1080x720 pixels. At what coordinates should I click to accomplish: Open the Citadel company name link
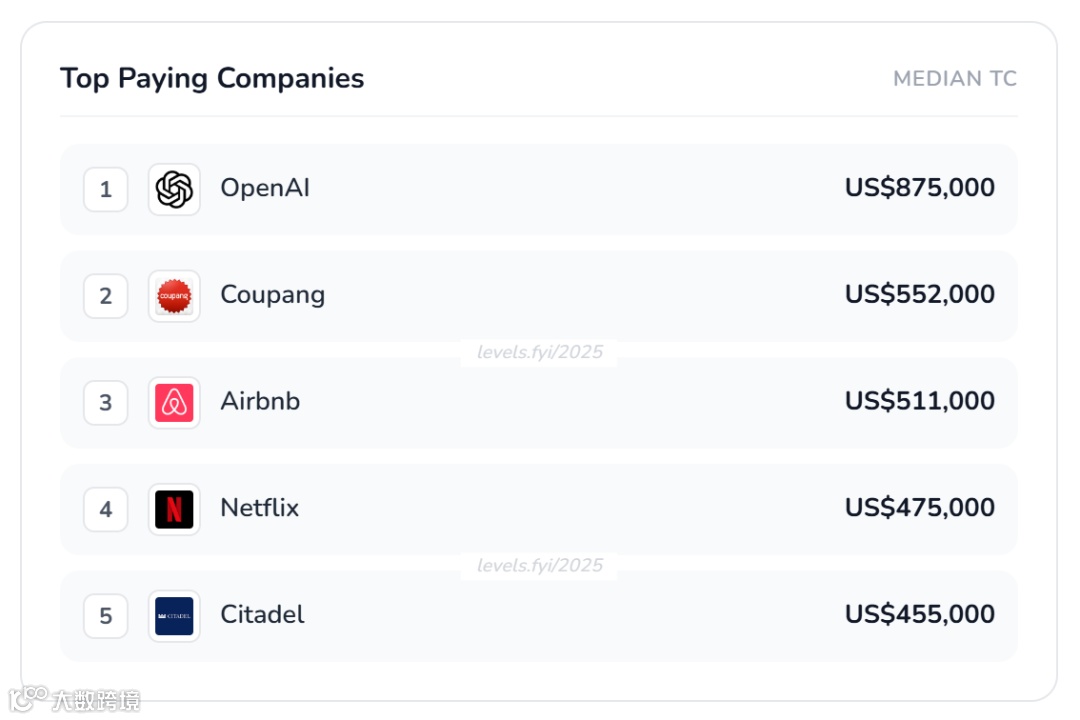[x=262, y=614]
